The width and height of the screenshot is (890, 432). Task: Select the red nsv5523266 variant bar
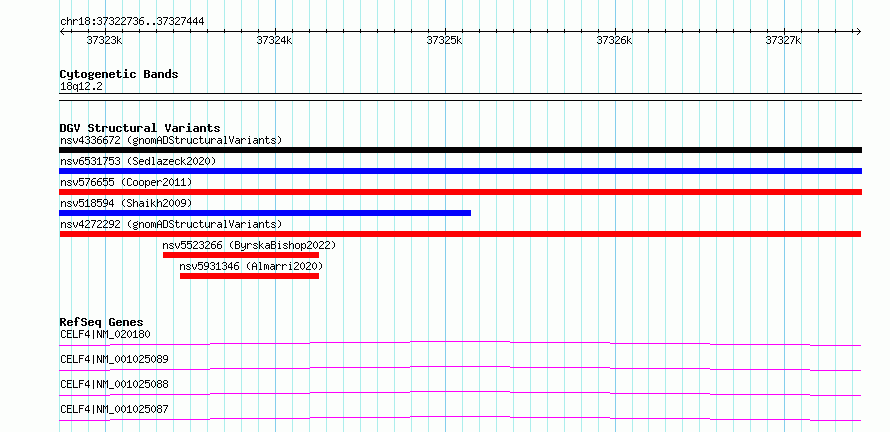pyautogui.click(x=241, y=255)
